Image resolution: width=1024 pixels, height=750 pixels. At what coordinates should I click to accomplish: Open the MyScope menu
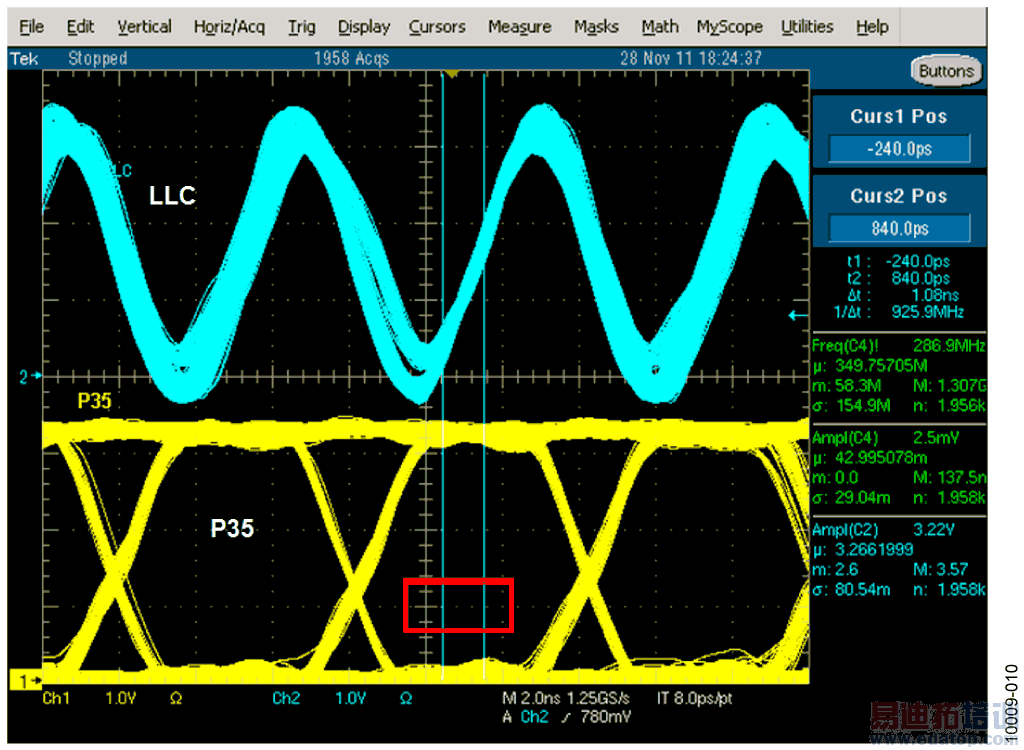[x=729, y=27]
